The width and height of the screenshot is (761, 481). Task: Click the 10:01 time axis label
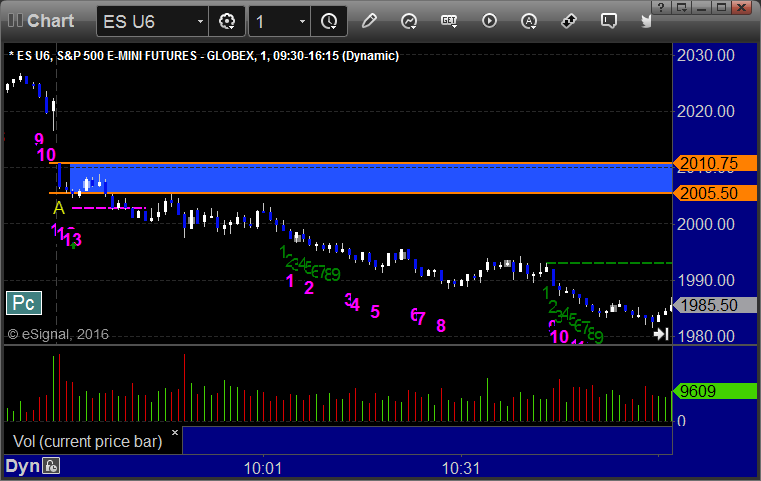(x=263, y=468)
